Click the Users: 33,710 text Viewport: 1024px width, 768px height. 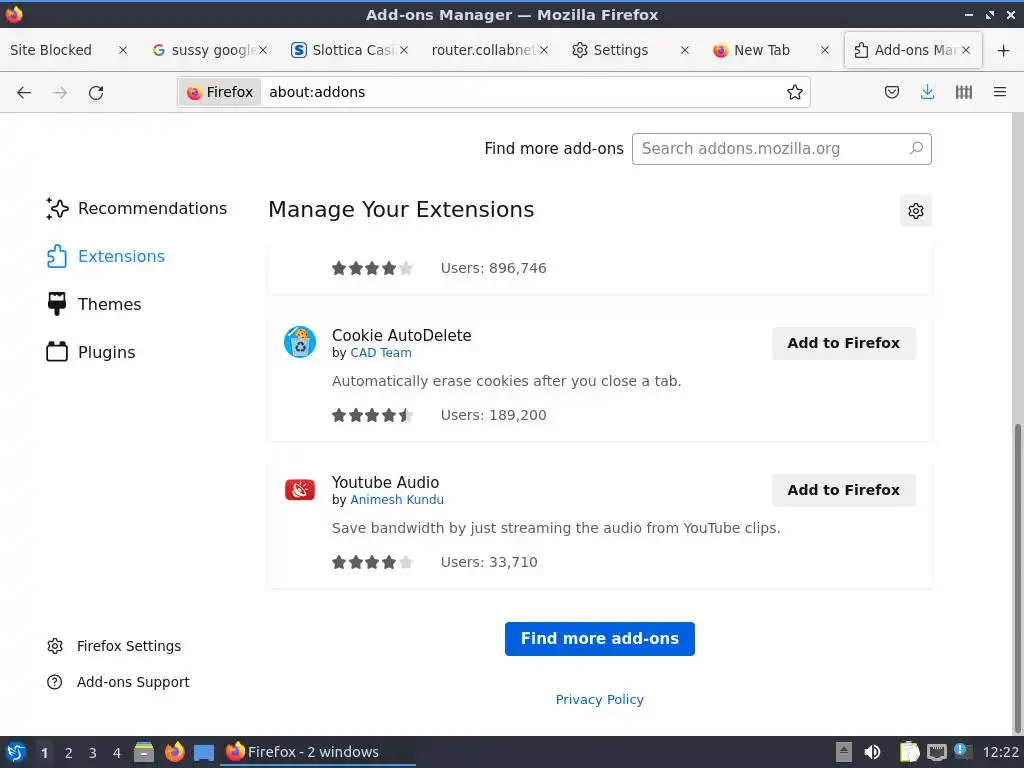489,562
